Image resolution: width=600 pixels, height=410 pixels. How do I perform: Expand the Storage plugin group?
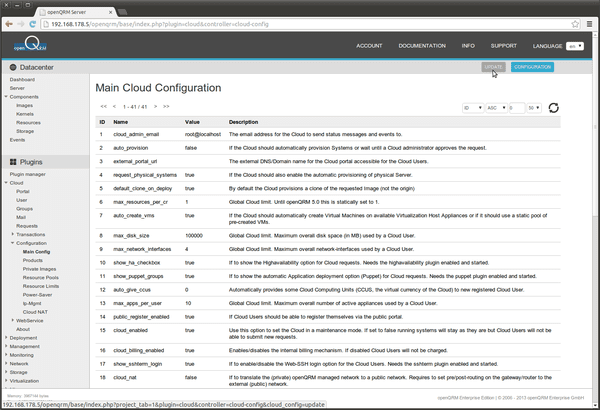(6, 372)
